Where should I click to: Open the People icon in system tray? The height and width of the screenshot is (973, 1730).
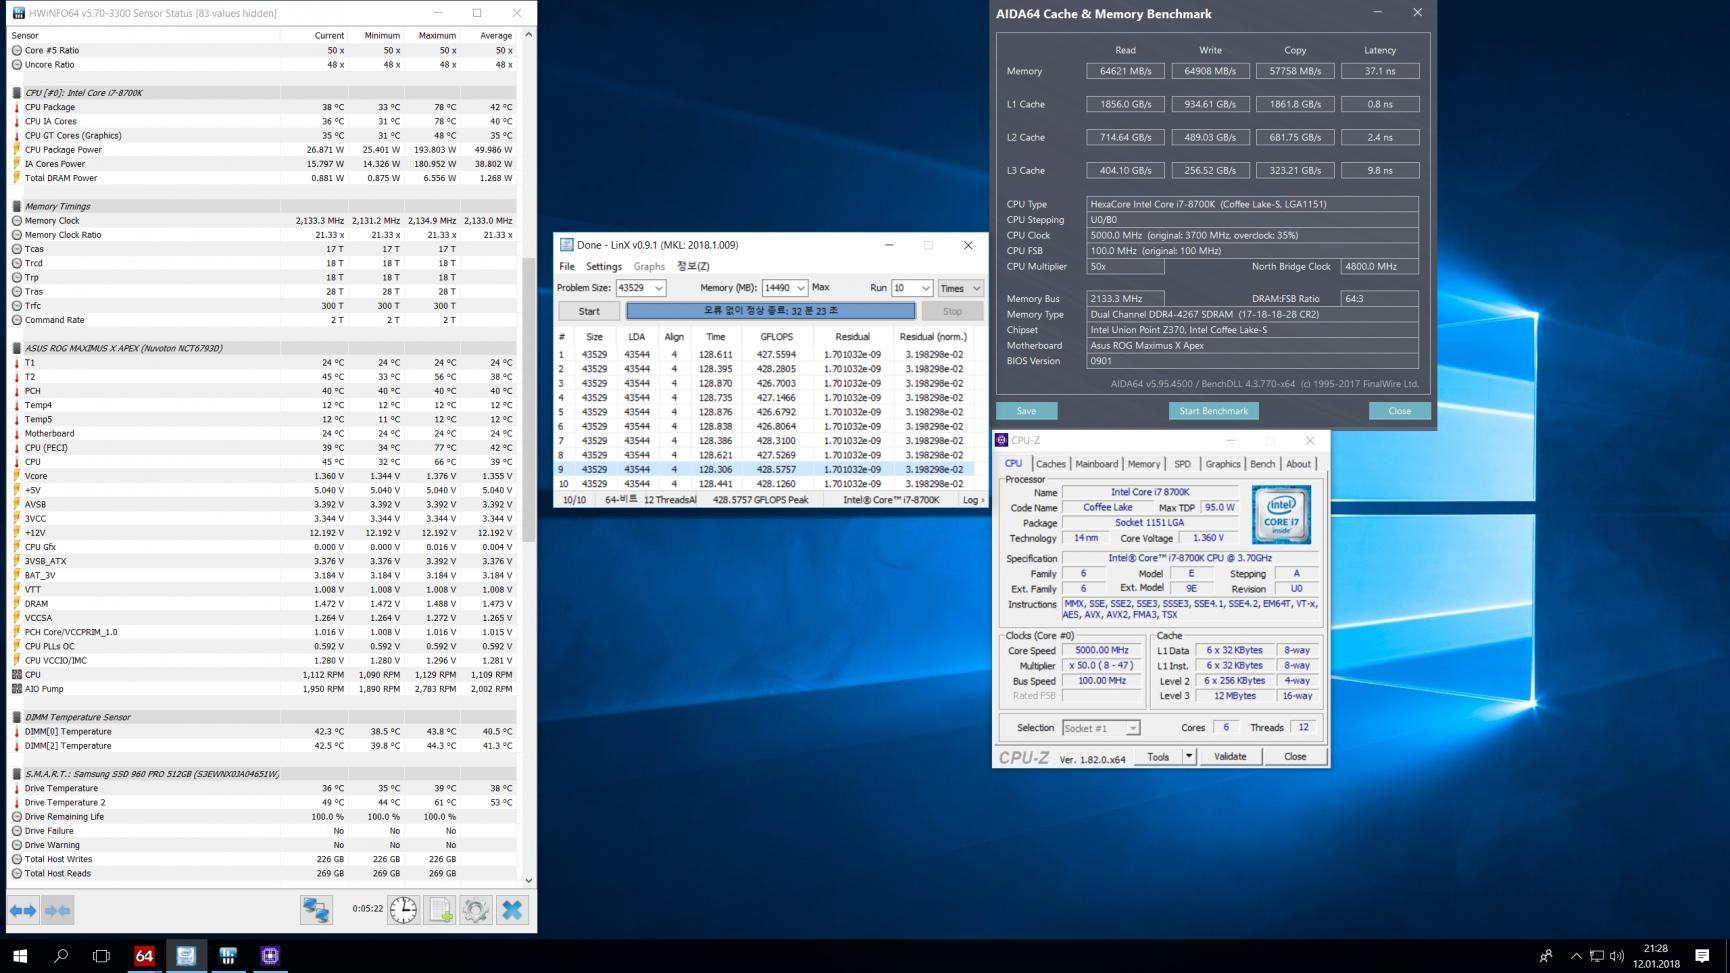[1546, 956]
